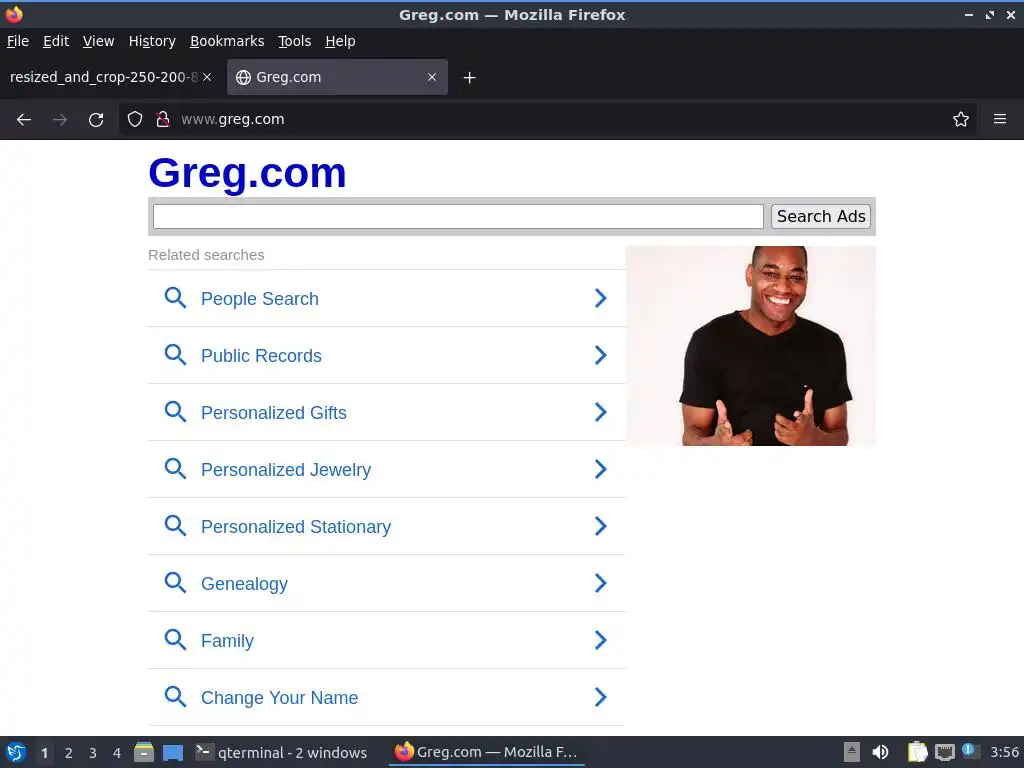Click the insecure connection padlock icon
The width and height of the screenshot is (1024, 768).
pos(163,119)
